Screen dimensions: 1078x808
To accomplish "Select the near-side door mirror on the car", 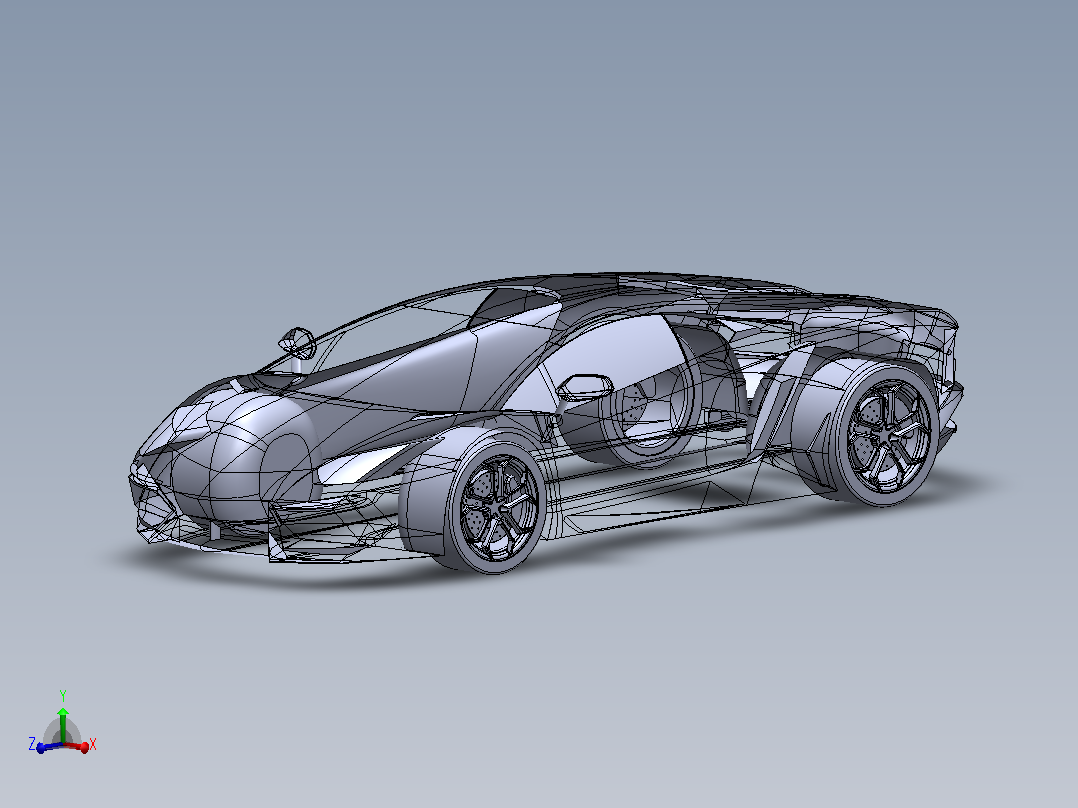I will tap(584, 387).
